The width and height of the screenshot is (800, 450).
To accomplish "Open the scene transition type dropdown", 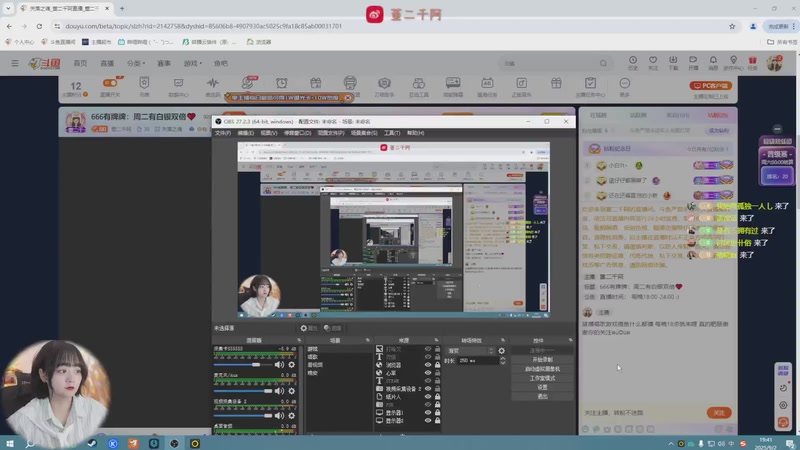I will (470, 351).
